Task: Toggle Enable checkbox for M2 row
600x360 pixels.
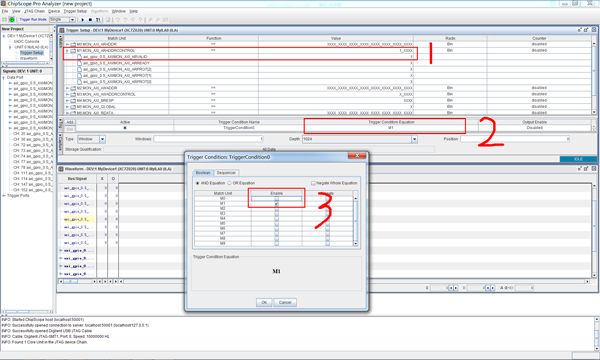Action: tap(277, 209)
